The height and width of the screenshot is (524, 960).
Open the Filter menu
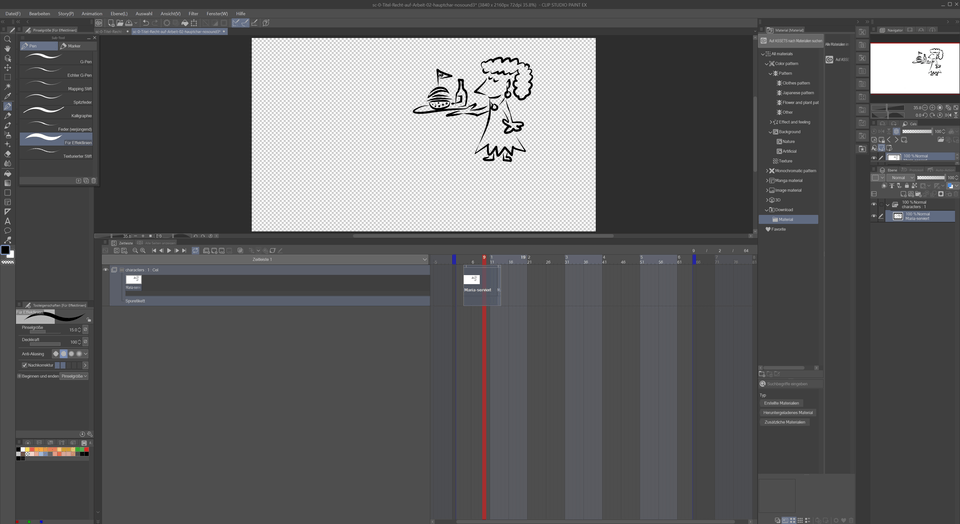click(x=193, y=13)
